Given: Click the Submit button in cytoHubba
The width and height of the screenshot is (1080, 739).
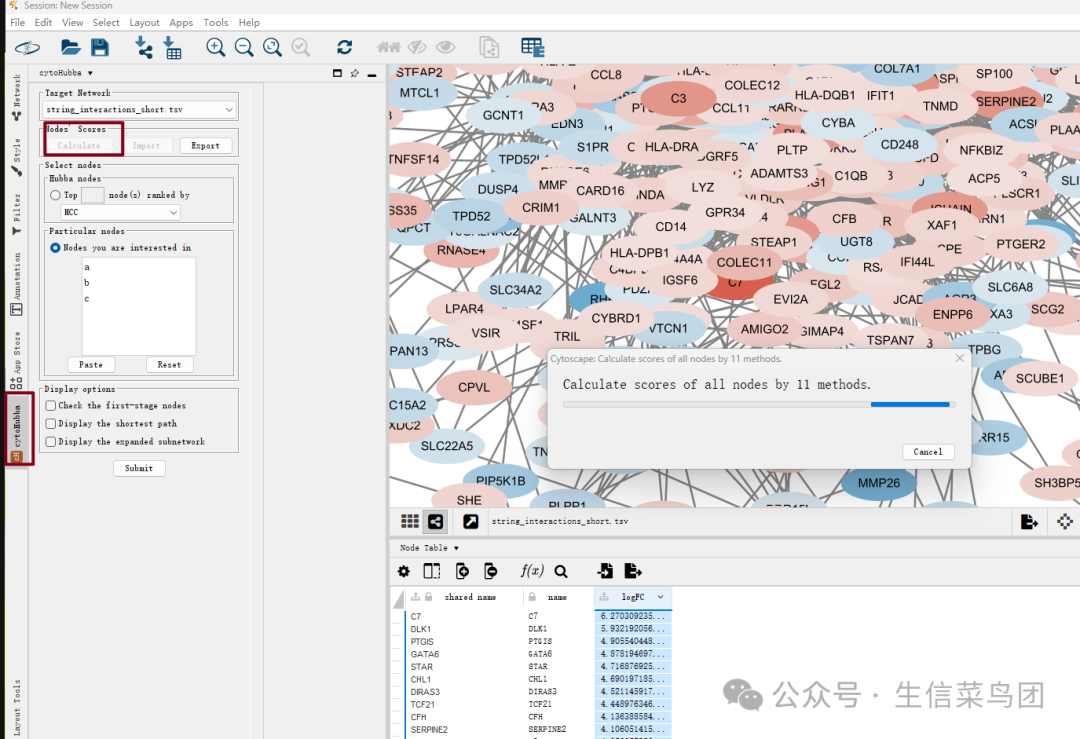Looking at the screenshot, I should point(139,468).
